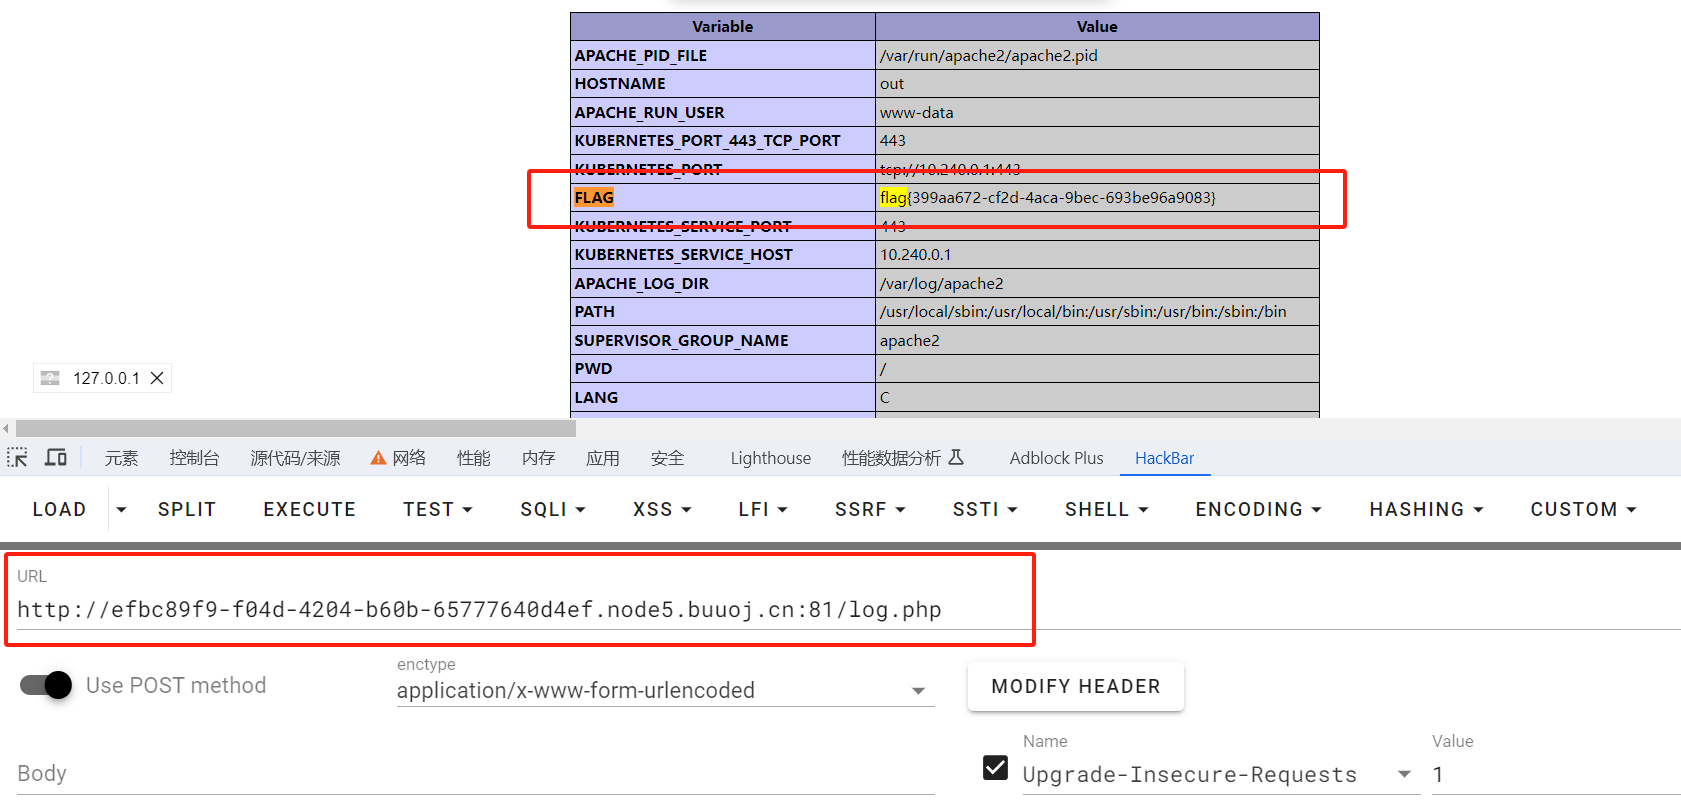Click the APACHE_PID_FILE variable cell
Image resolution: width=1681 pixels, height=804 pixels.
coord(723,55)
